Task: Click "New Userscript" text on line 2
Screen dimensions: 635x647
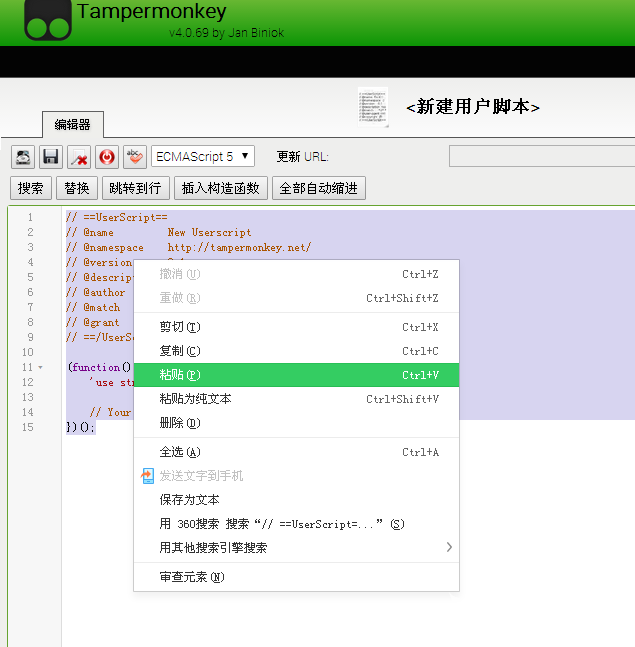Action: coord(210,232)
